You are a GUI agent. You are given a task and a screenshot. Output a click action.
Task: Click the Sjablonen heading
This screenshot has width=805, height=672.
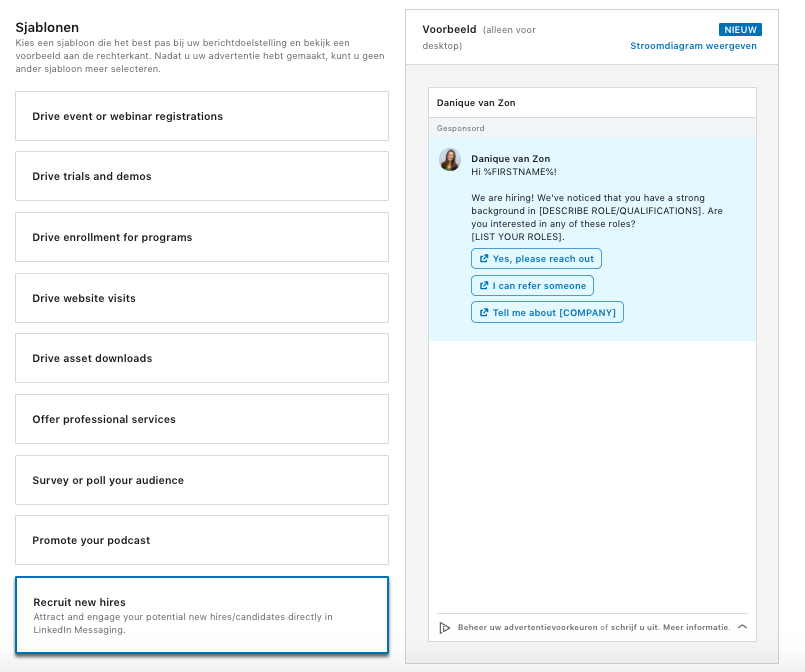(x=47, y=27)
